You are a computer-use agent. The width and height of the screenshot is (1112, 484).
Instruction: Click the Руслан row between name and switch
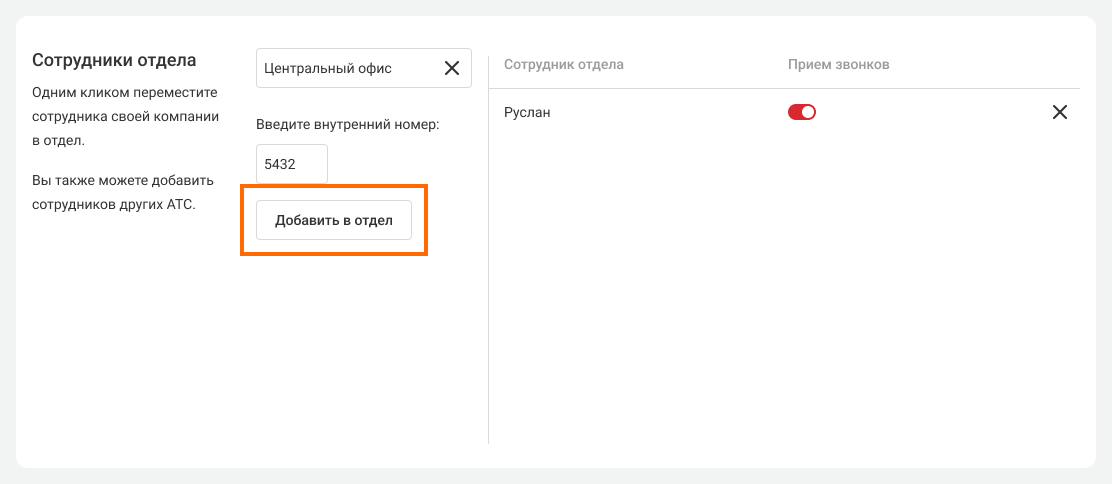coord(670,112)
